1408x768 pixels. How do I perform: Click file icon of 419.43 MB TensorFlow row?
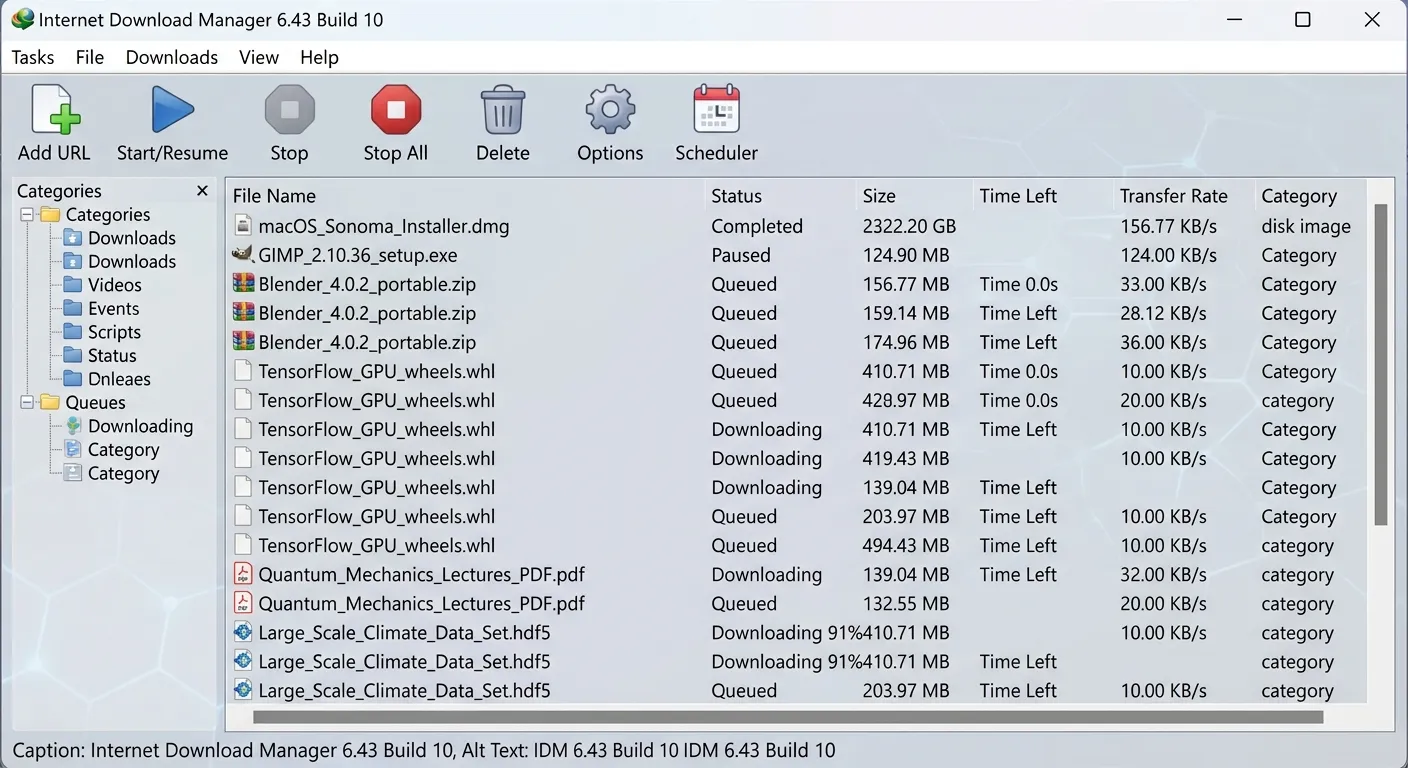coord(242,458)
